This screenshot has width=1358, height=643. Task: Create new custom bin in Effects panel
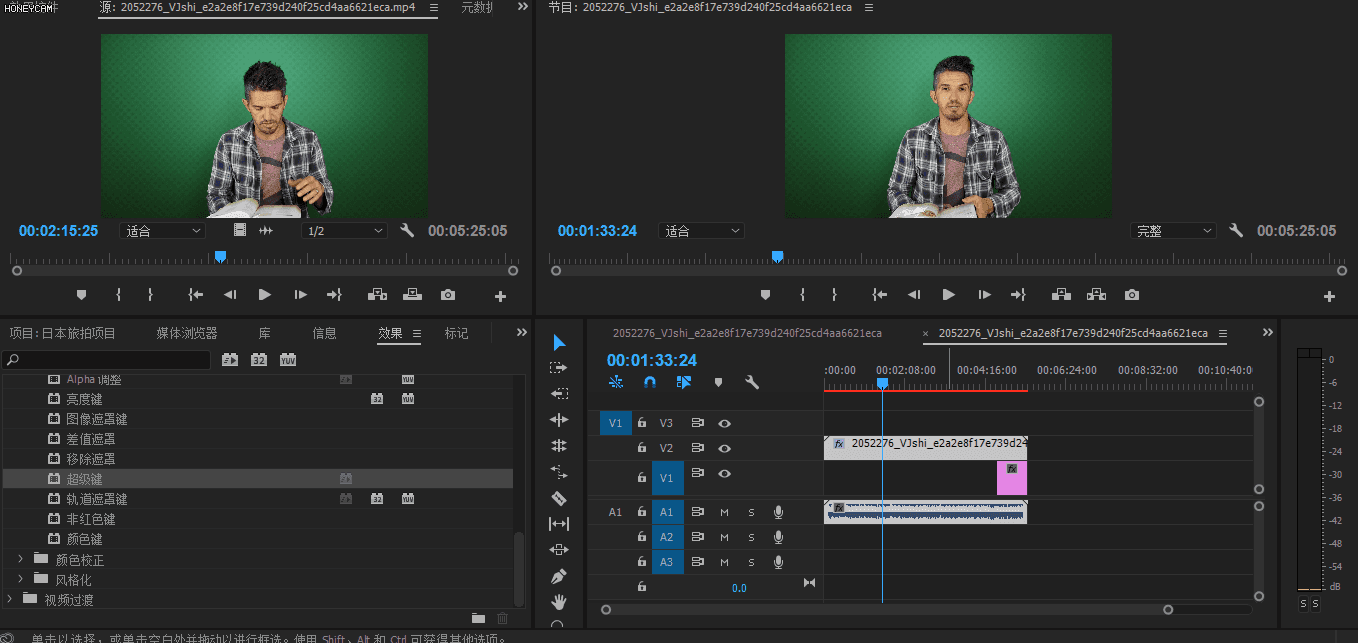(x=478, y=619)
